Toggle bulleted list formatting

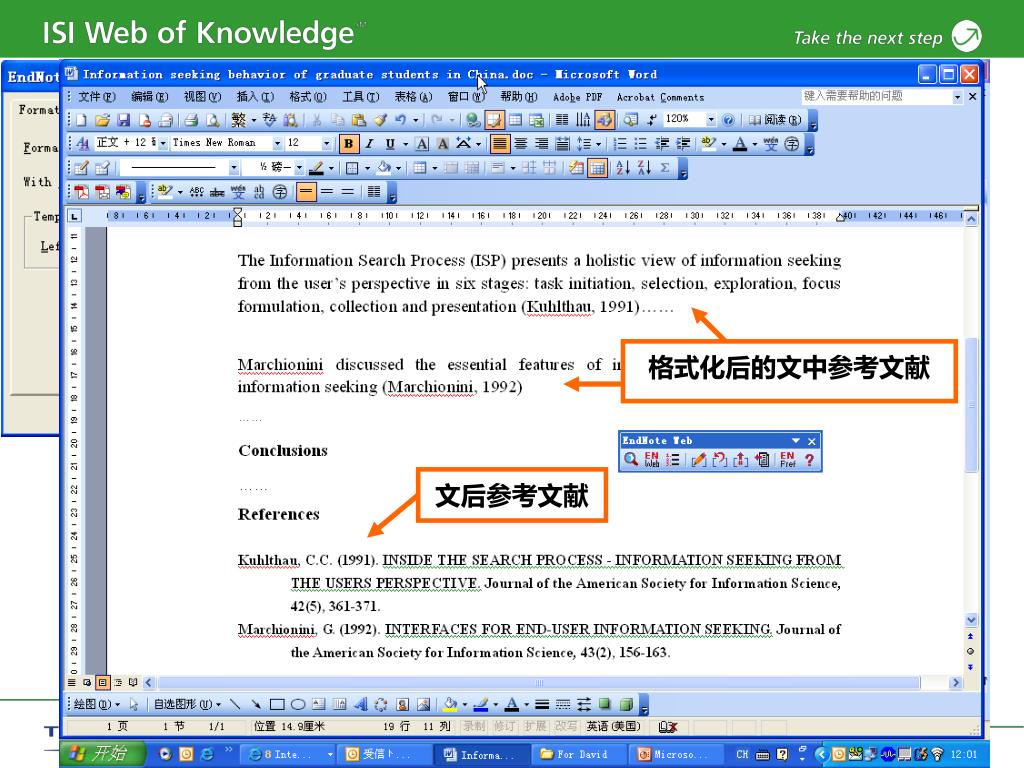641,144
